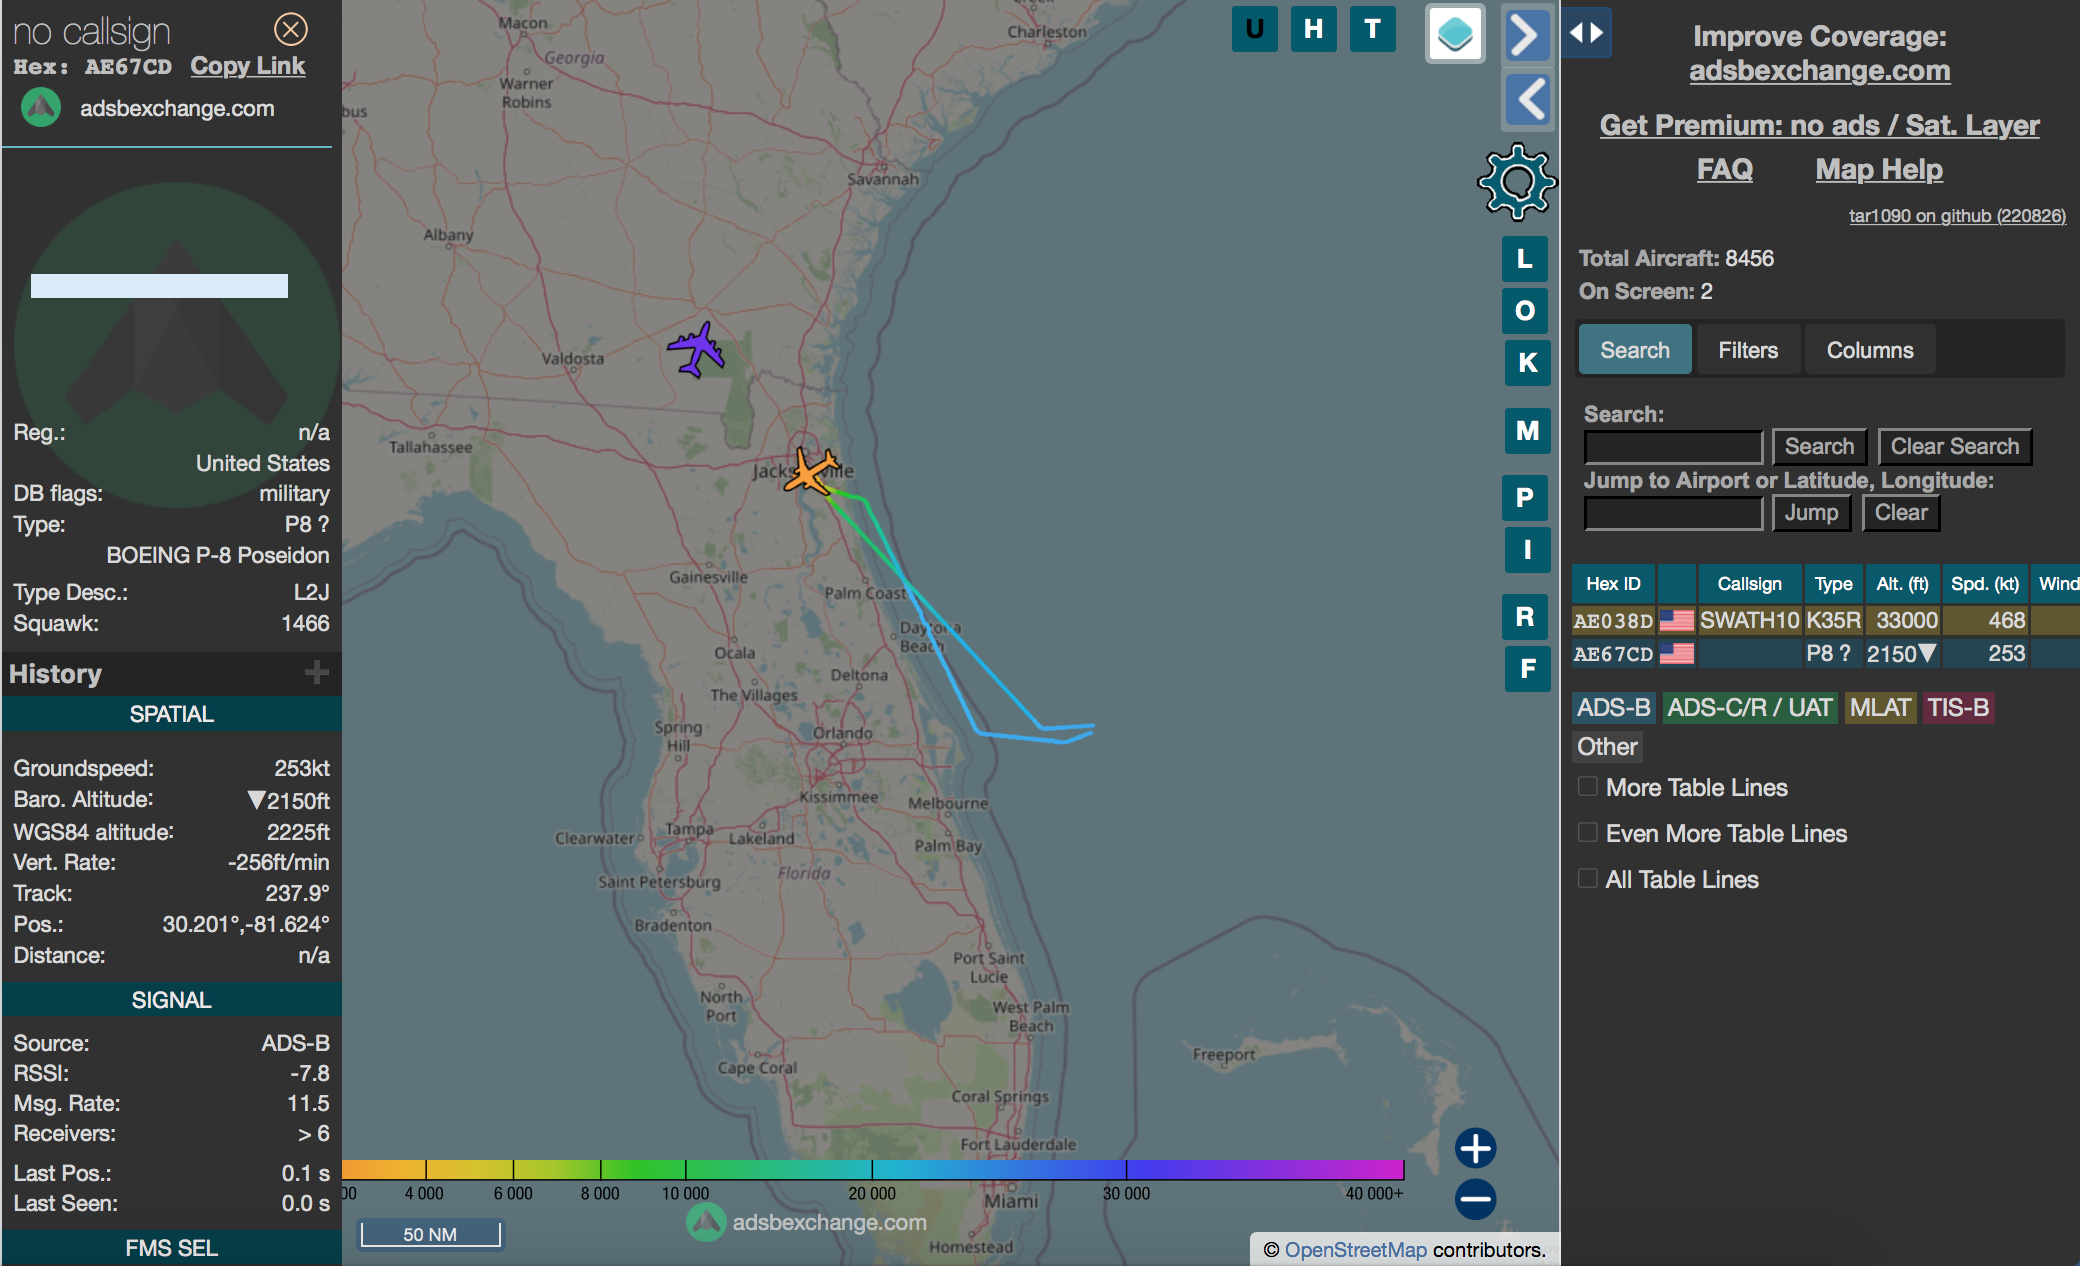Open OpenStreetMap attribution link
Screen dimensions: 2080x1266
coord(1355,1250)
